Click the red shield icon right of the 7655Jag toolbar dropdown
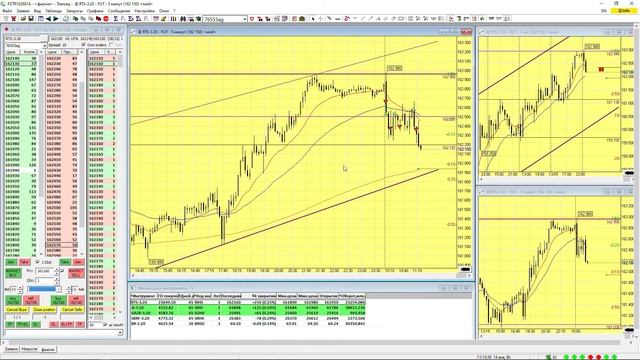This screenshot has height=360, width=640. [252, 19]
